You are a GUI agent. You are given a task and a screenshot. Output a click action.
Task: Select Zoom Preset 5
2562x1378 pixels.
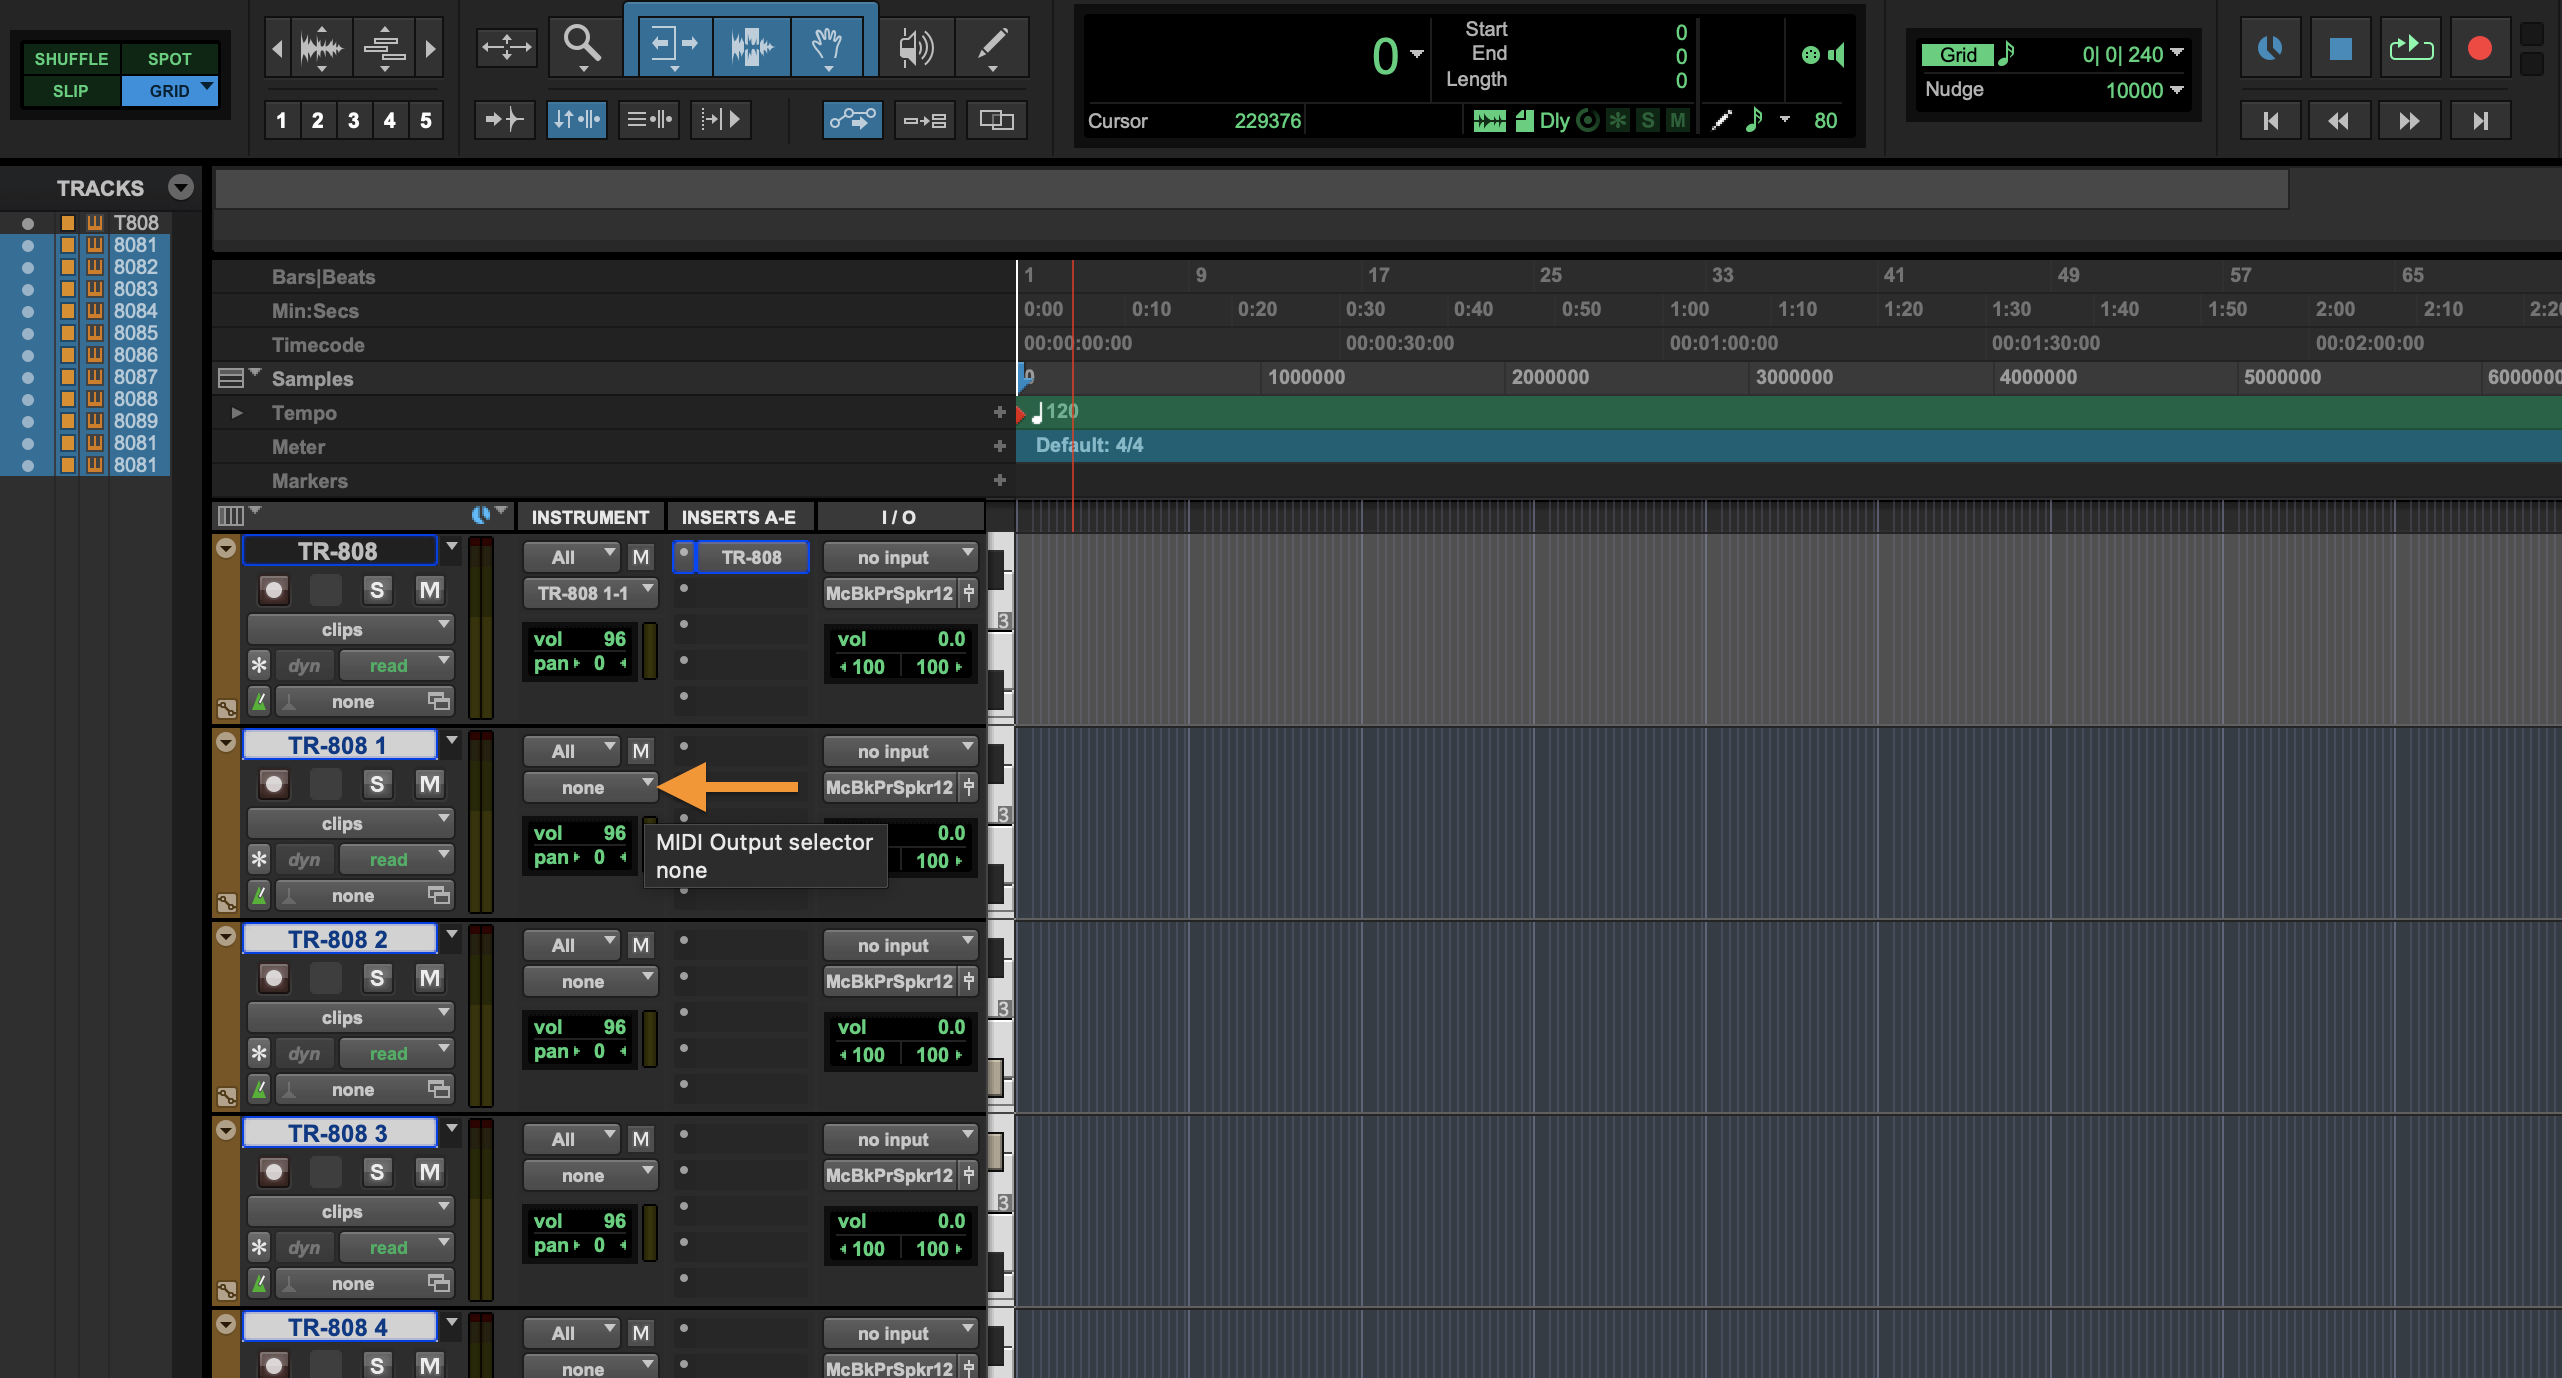[x=426, y=120]
